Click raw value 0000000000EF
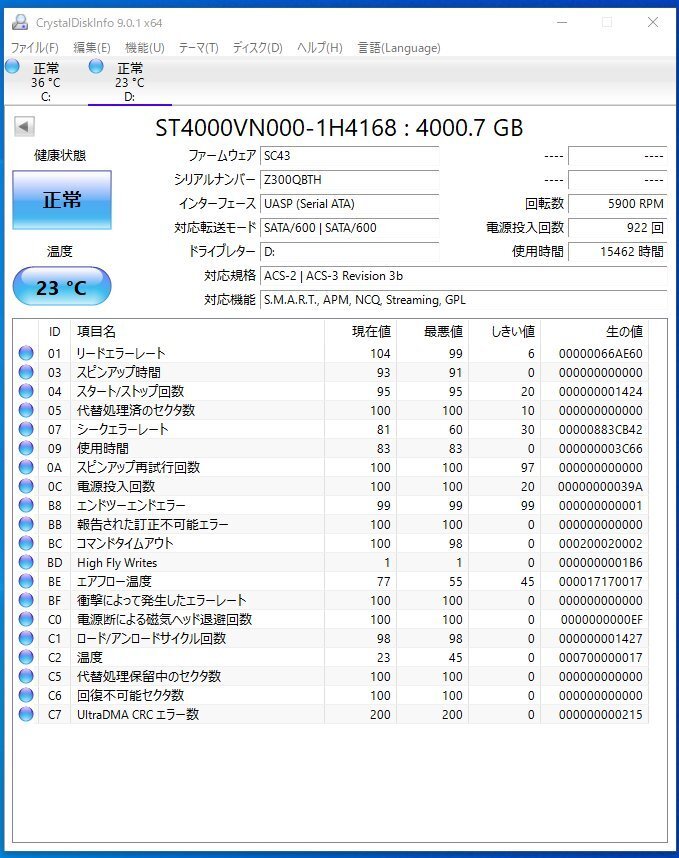This screenshot has height=858, width=679. pos(601,620)
